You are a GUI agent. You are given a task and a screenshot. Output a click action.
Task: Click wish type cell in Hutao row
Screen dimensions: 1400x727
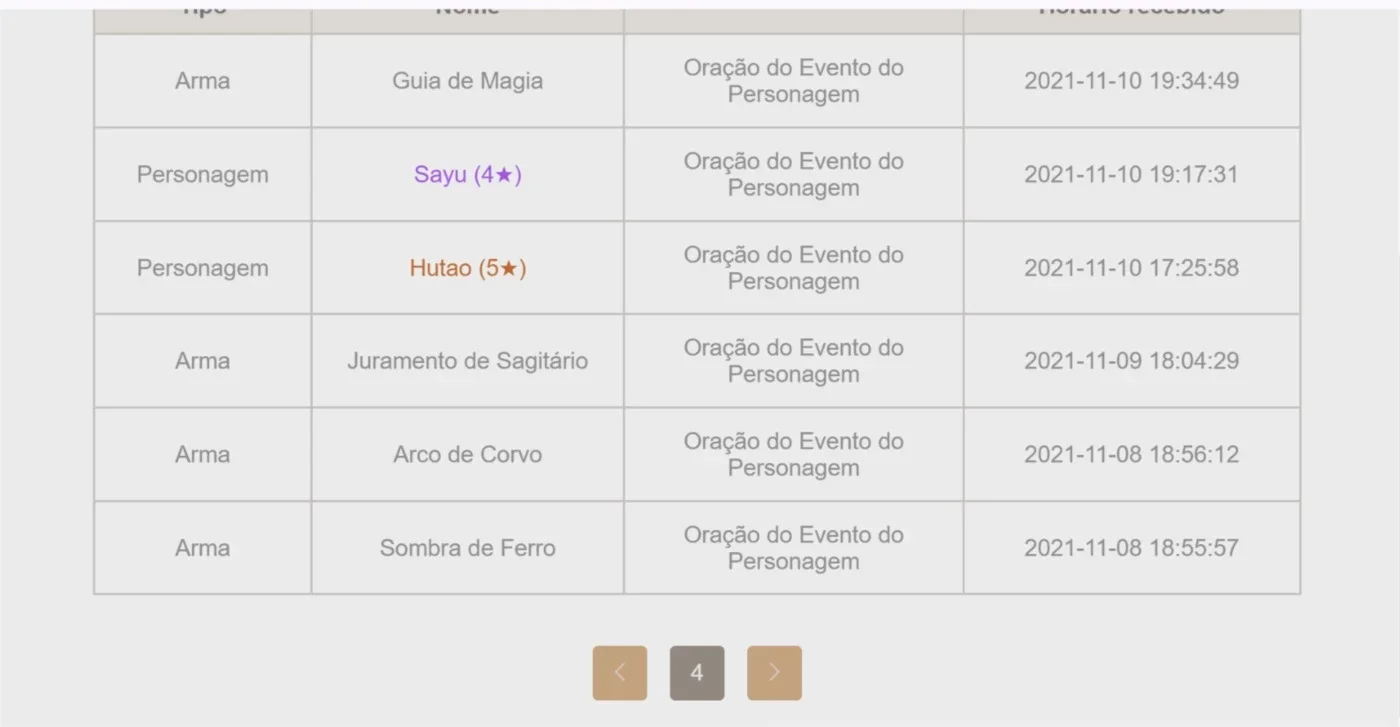tap(794, 268)
